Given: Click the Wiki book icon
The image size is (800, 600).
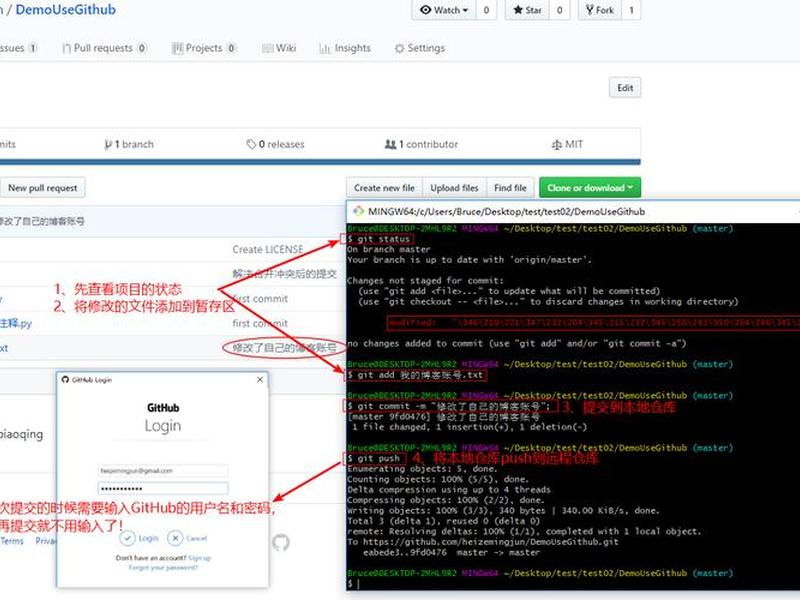Looking at the screenshot, I should pyautogui.click(x=267, y=48).
